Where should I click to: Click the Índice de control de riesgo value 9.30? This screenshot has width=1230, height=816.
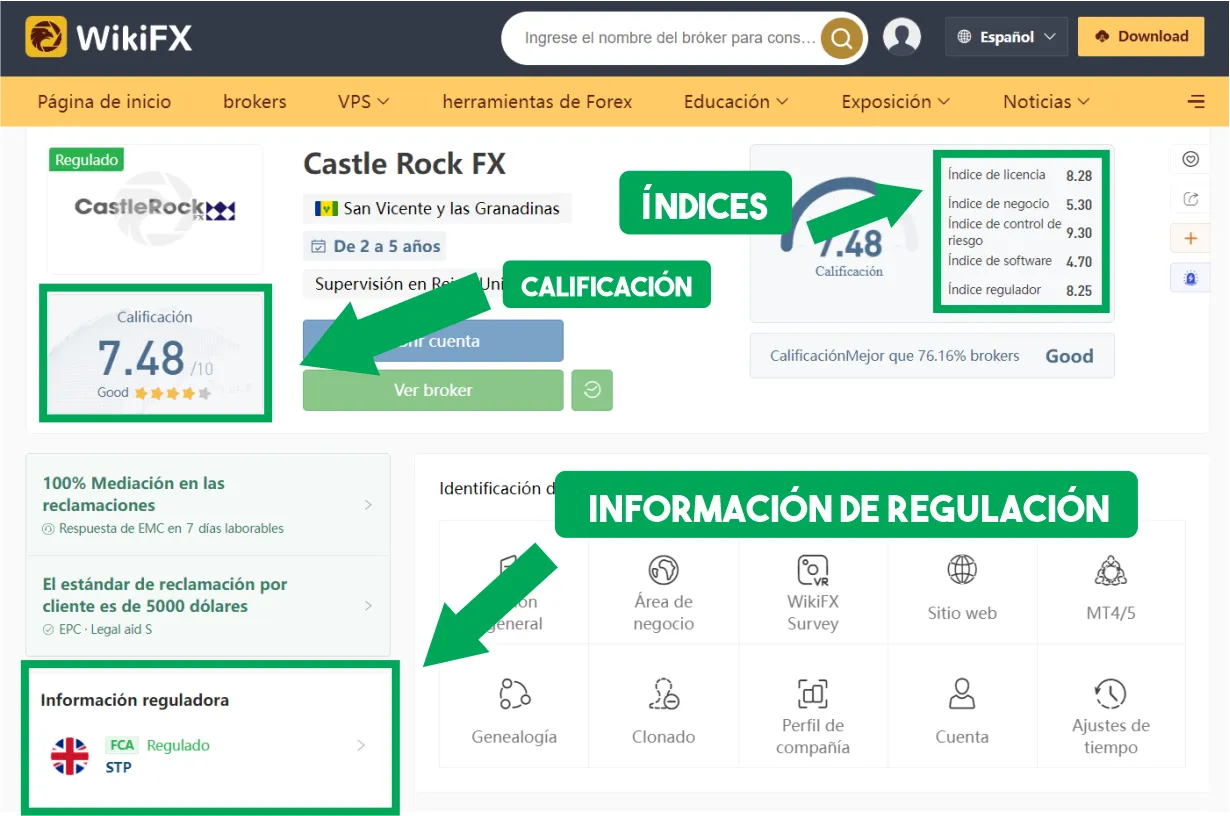click(x=1079, y=232)
